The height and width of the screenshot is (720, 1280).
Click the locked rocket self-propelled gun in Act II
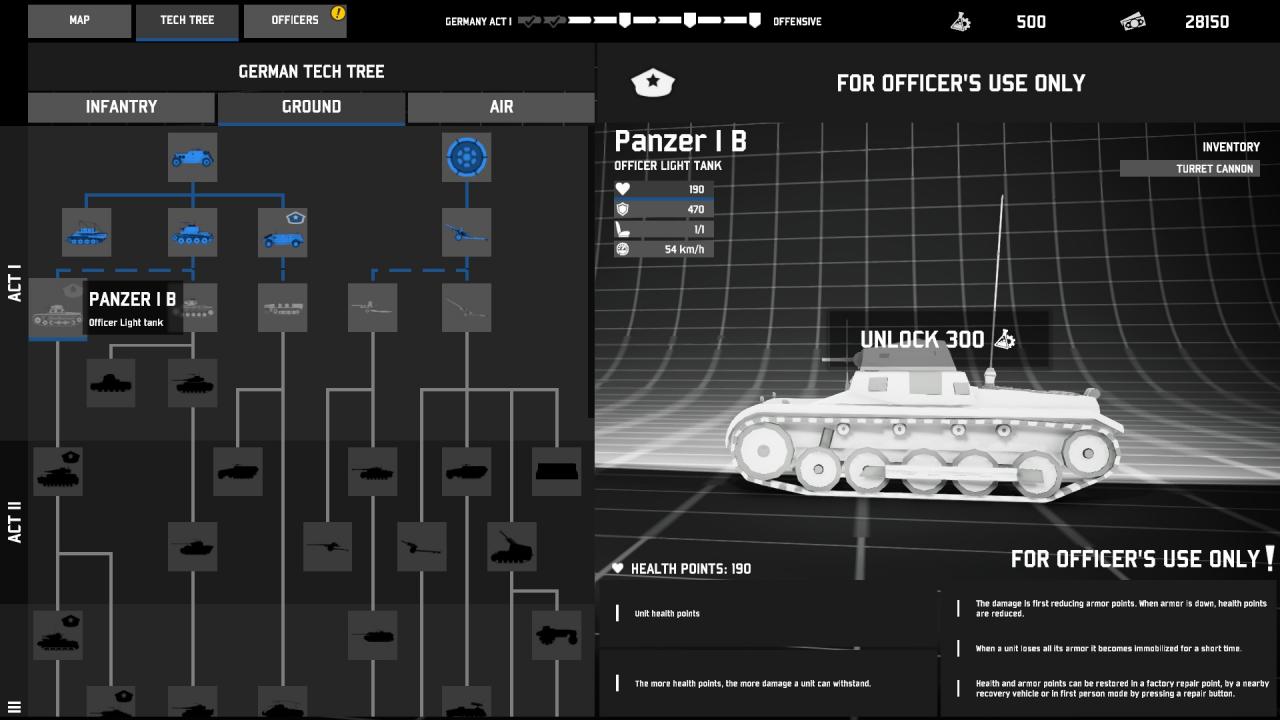point(512,547)
